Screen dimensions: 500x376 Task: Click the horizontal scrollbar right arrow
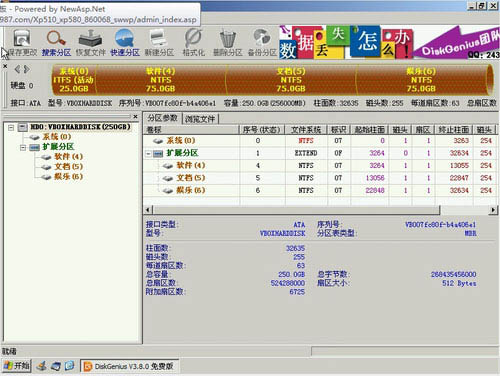click(x=493, y=210)
